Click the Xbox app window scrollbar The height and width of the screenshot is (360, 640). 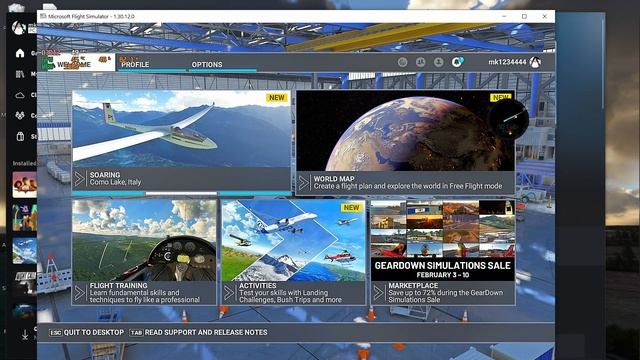coord(602,63)
